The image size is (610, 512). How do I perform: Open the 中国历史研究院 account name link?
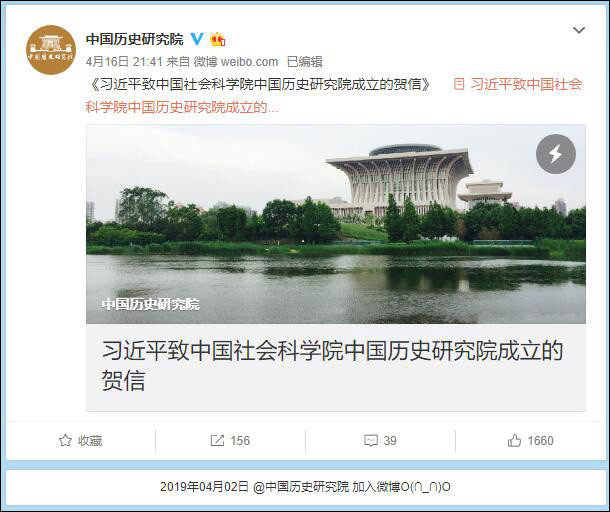135,39
